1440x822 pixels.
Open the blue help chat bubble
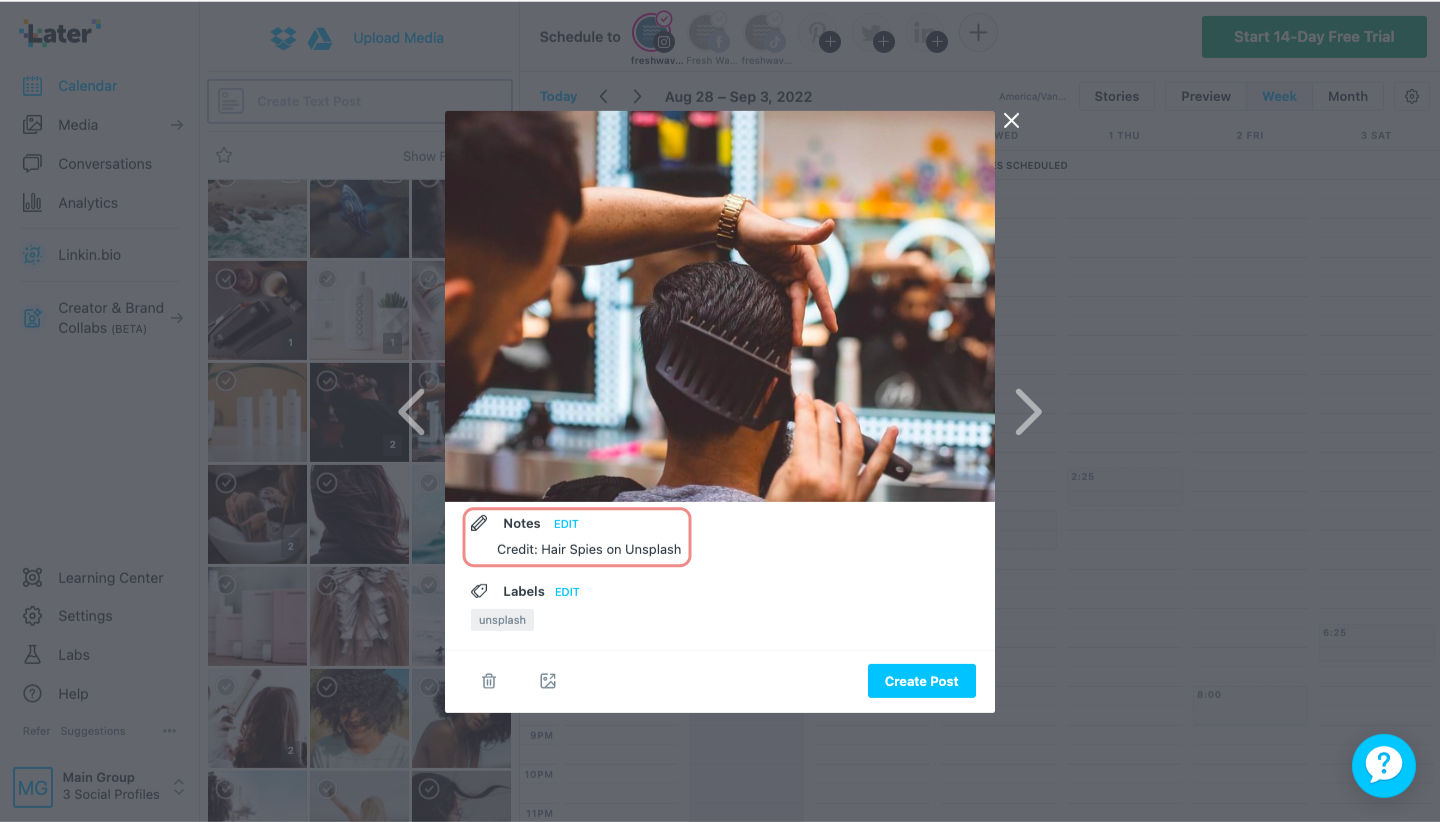tap(1383, 766)
